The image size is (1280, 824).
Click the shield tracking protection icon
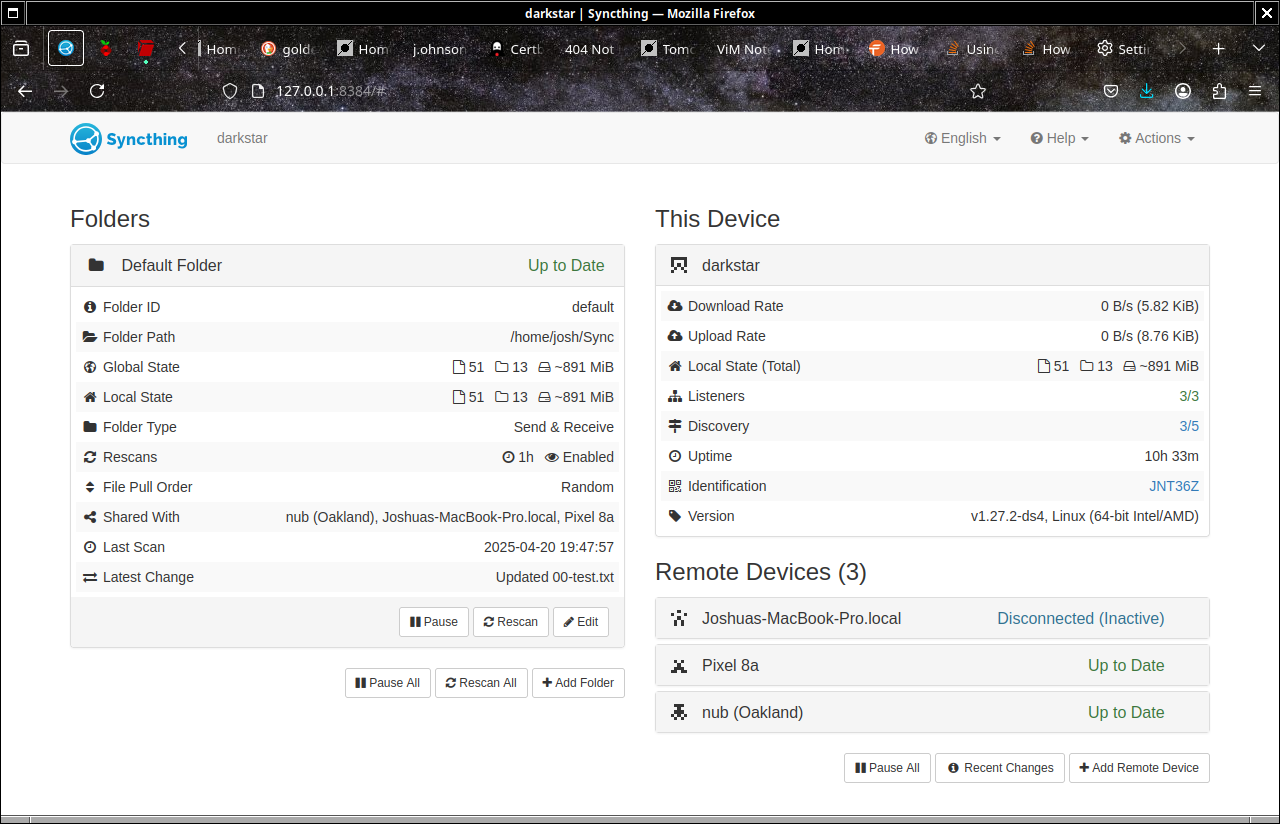pyautogui.click(x=230, y=91)
